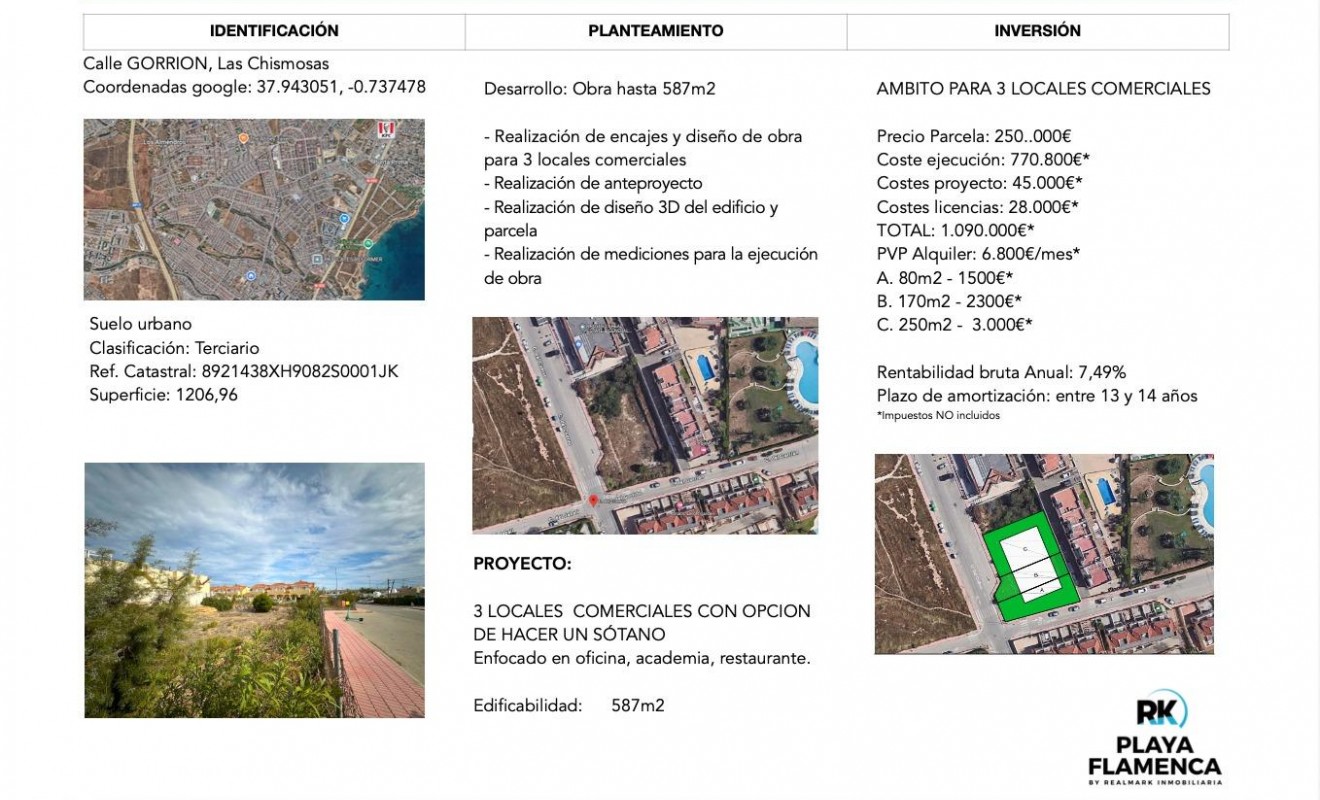Click the KFC icon on the overview map

pos(385,130)
